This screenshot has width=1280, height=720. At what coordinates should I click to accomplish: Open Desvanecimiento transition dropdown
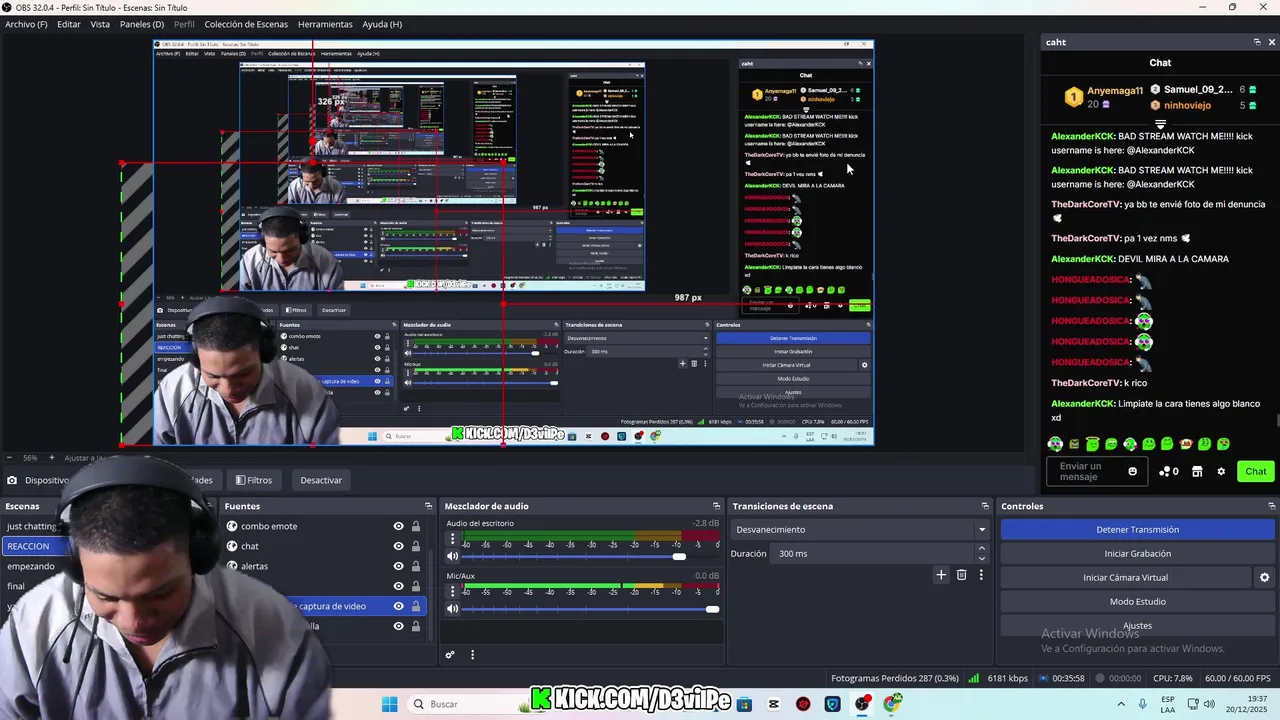pos(860,530)
